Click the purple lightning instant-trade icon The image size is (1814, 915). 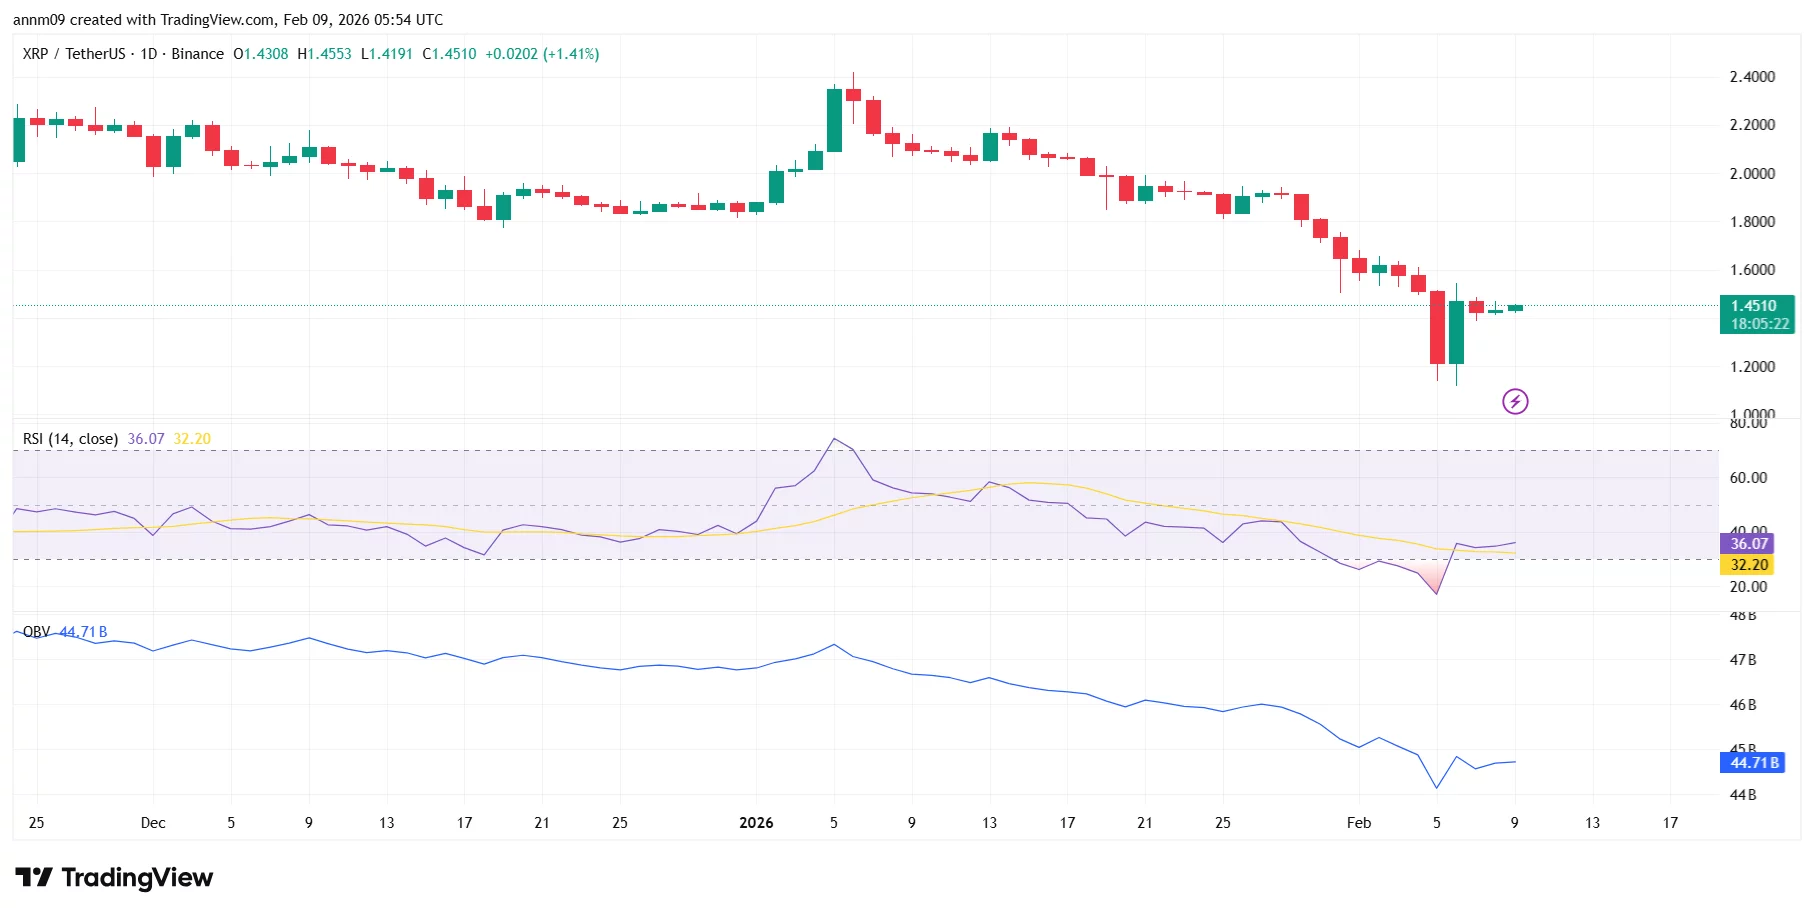1514,400
